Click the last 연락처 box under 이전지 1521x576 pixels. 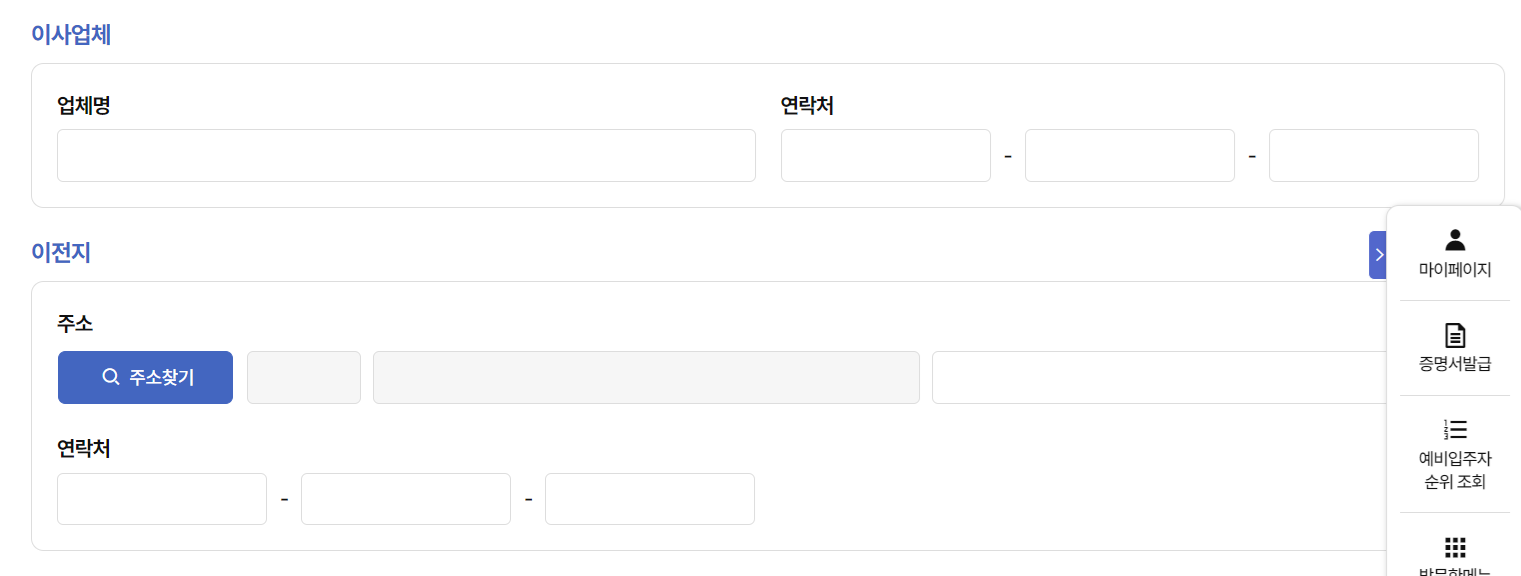tap(649, 498)
